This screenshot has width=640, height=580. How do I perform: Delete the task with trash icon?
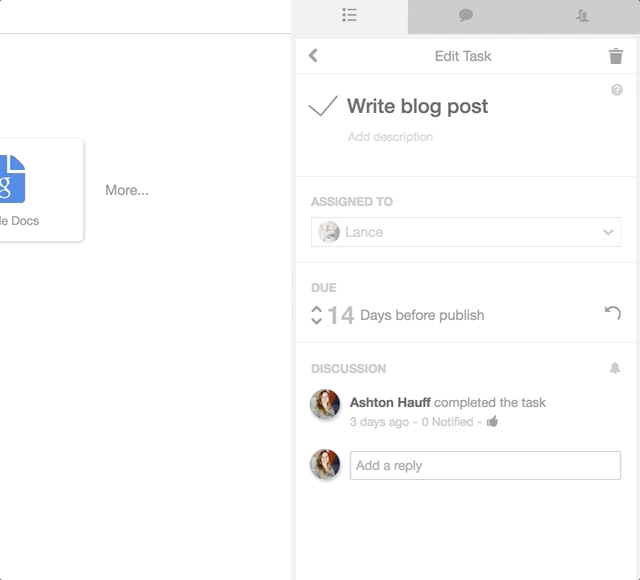(616, 56)
